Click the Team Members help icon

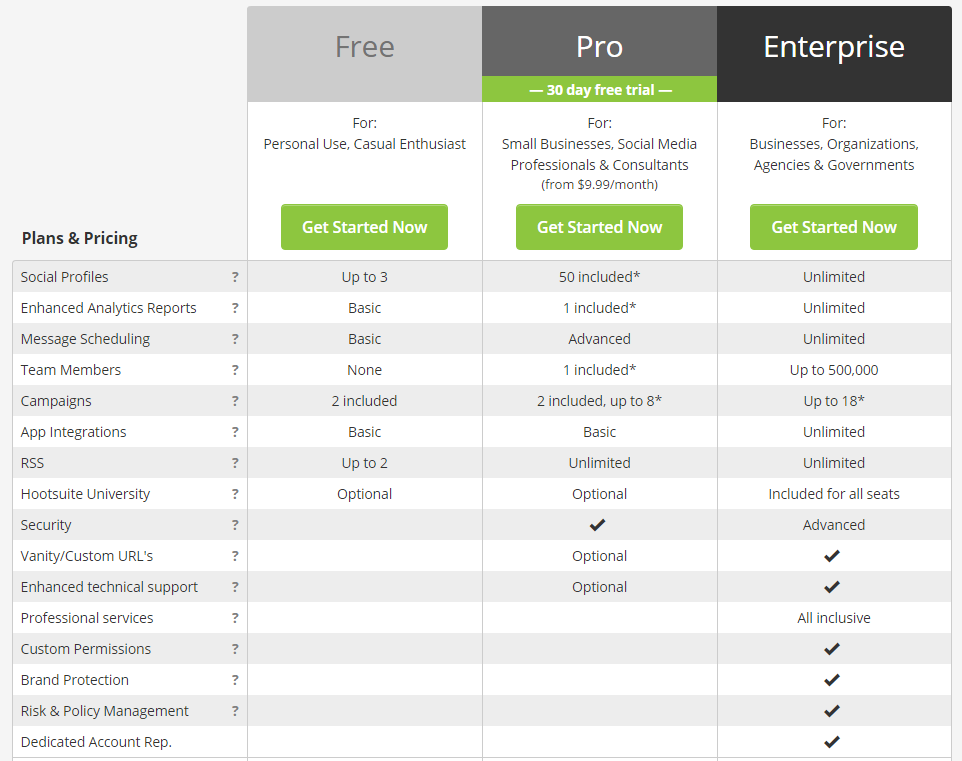tap(235, 370)
